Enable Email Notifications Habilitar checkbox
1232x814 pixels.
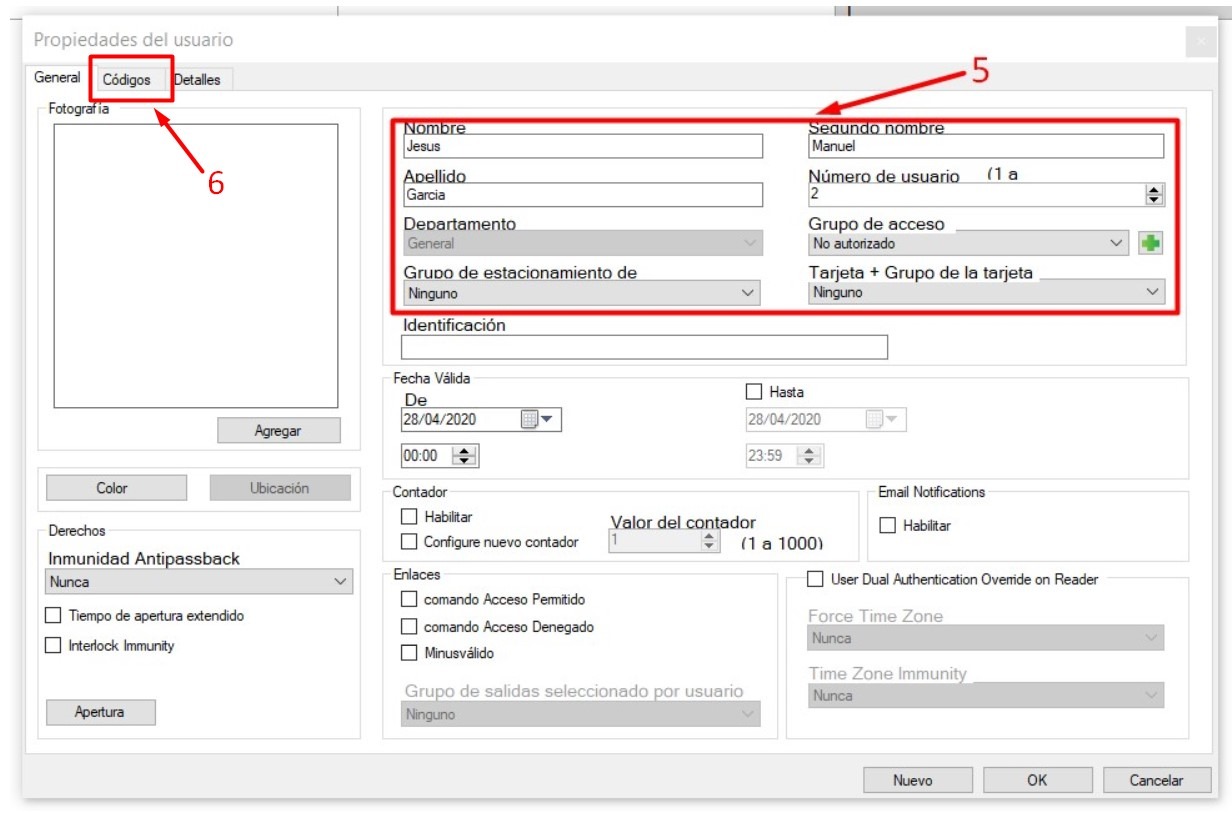click(x=887, y=525)
